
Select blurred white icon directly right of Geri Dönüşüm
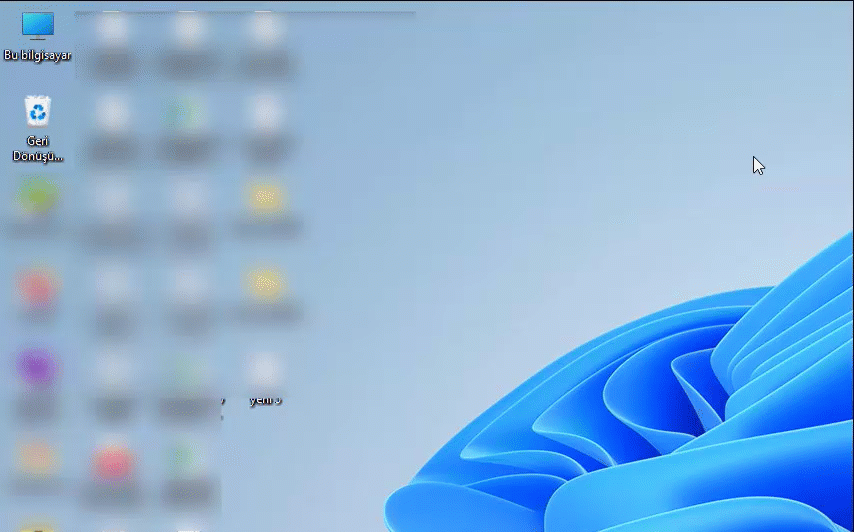[113, 113]
